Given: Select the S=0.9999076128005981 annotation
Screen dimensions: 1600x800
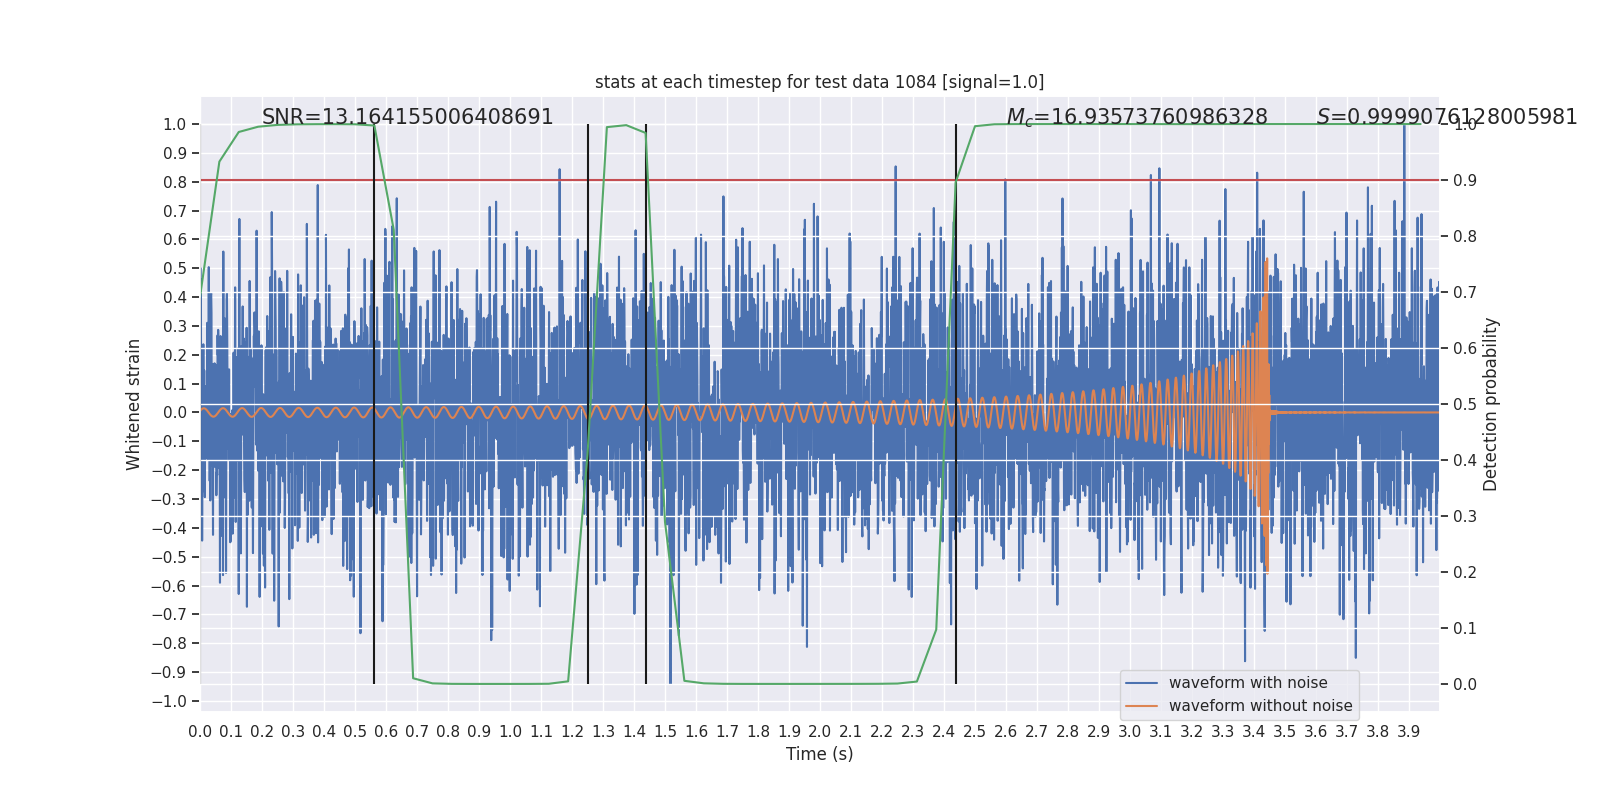Looking at the screenshot, I should pyautogui.click(x=1447, y=117).
